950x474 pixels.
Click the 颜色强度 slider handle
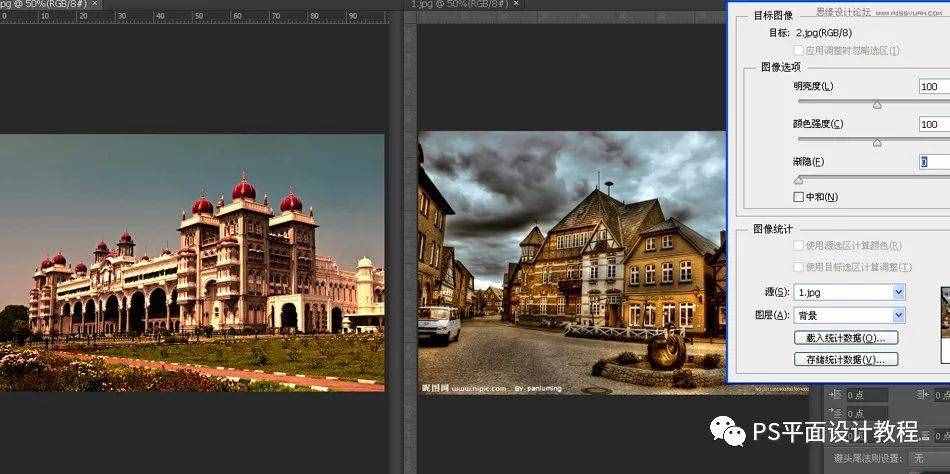coord(877,142)
